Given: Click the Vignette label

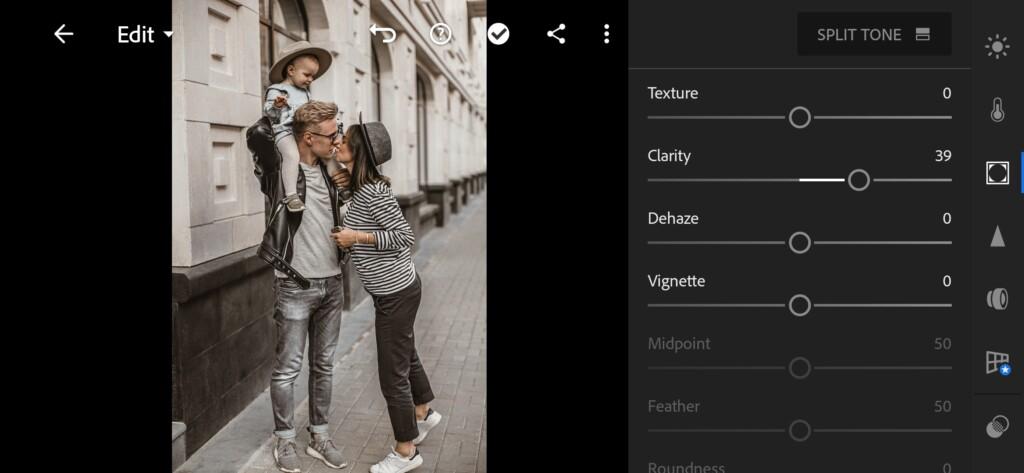Looking at the screenshot, I should [x=676, y=281].
